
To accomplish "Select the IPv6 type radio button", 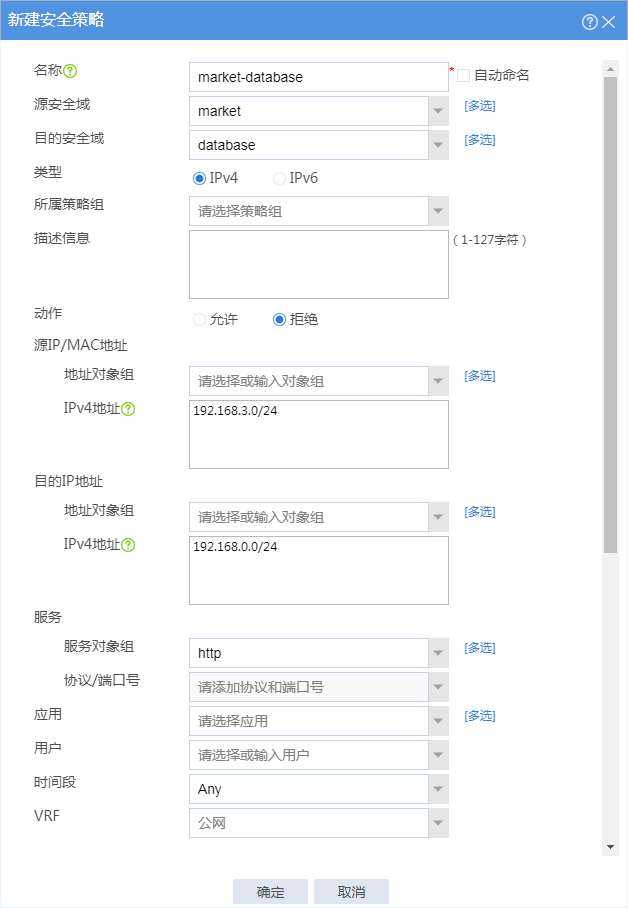I will coord(279,178).
